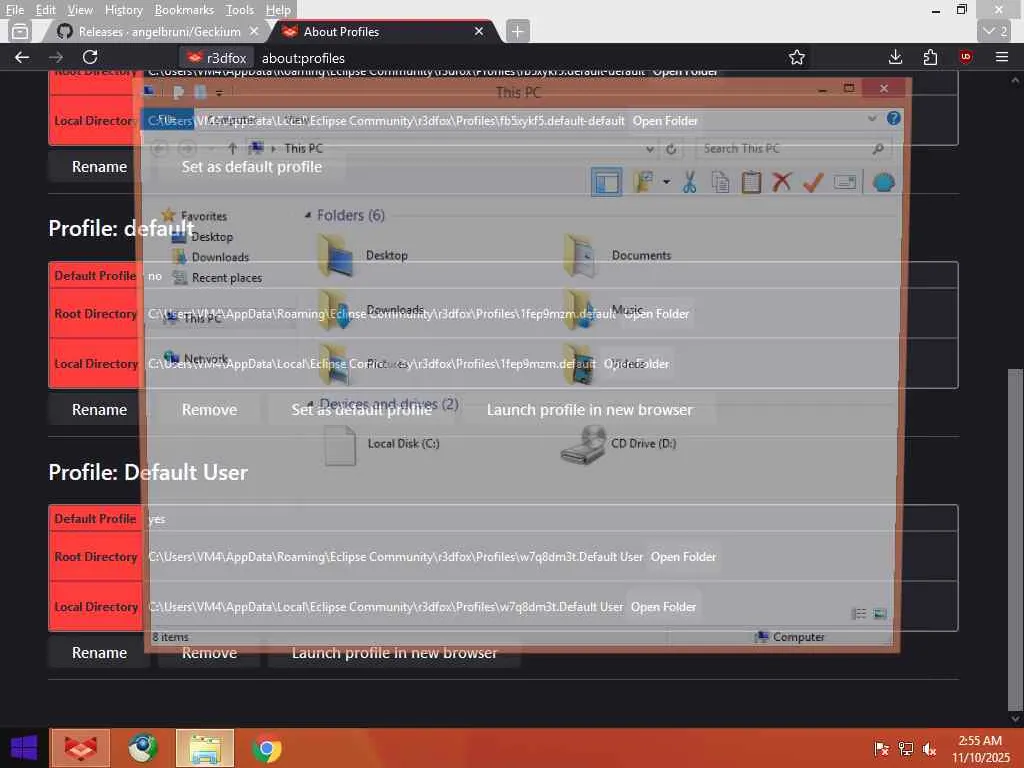Open the dropdown arrow beside the folder options icon
The height and width of the screenshot is (768, 1024).
tap(666, 182)
